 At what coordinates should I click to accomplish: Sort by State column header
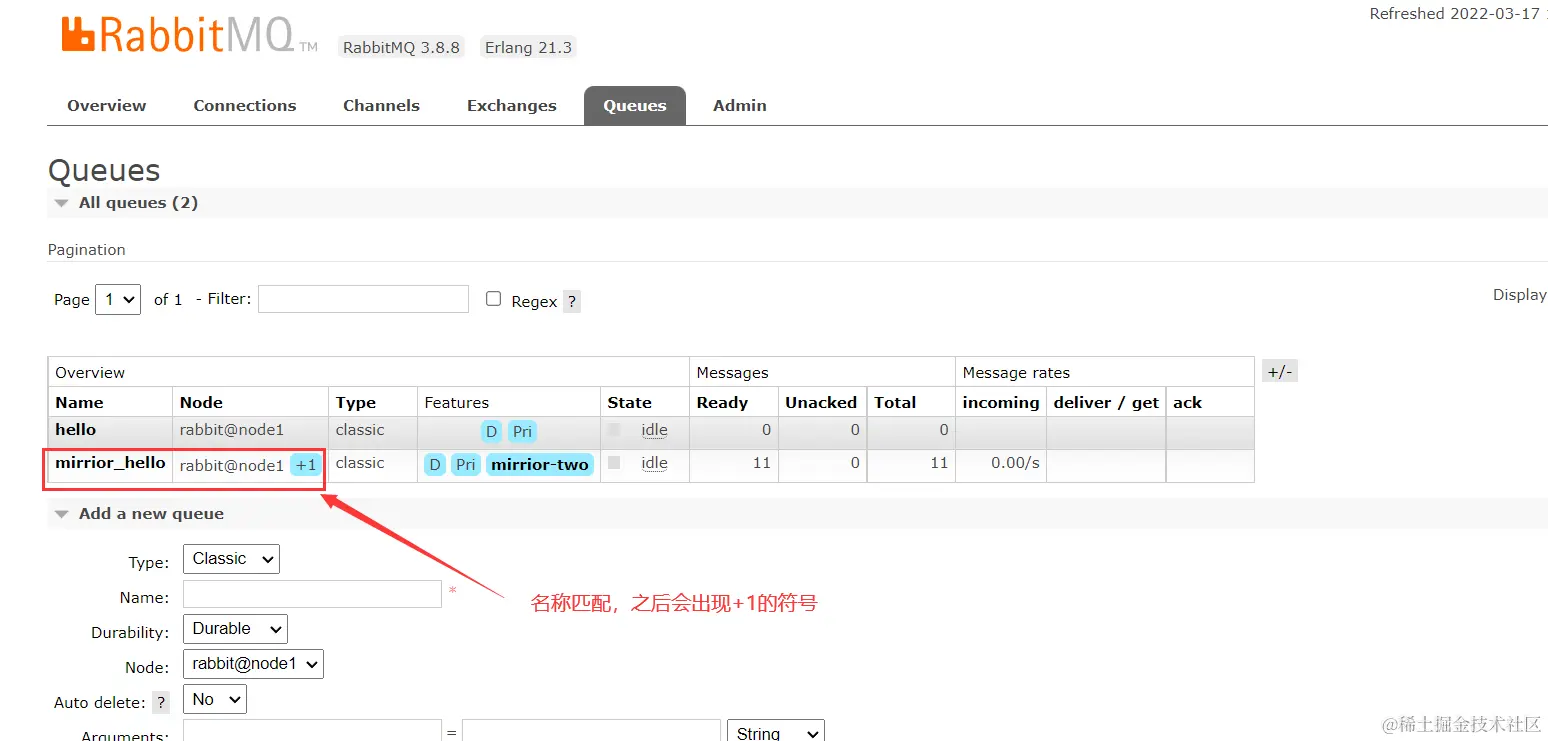[x=629, y=402]
